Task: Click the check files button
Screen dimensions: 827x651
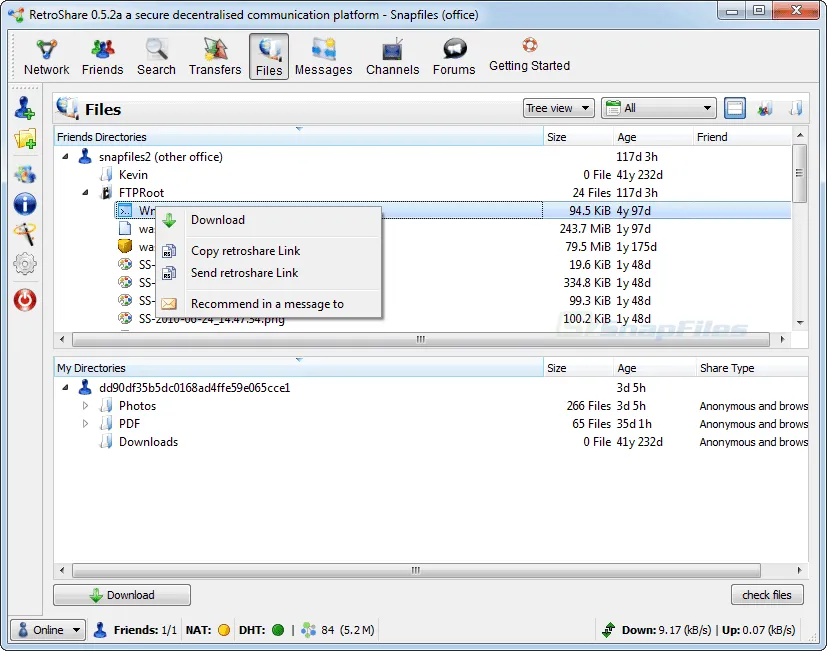Action: click(x=767, y=595)
